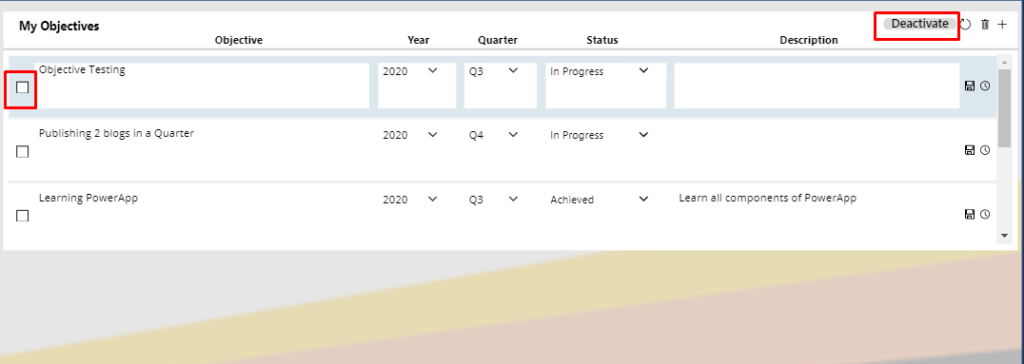
Task: Click the trash delete icon
Action: 985,24
